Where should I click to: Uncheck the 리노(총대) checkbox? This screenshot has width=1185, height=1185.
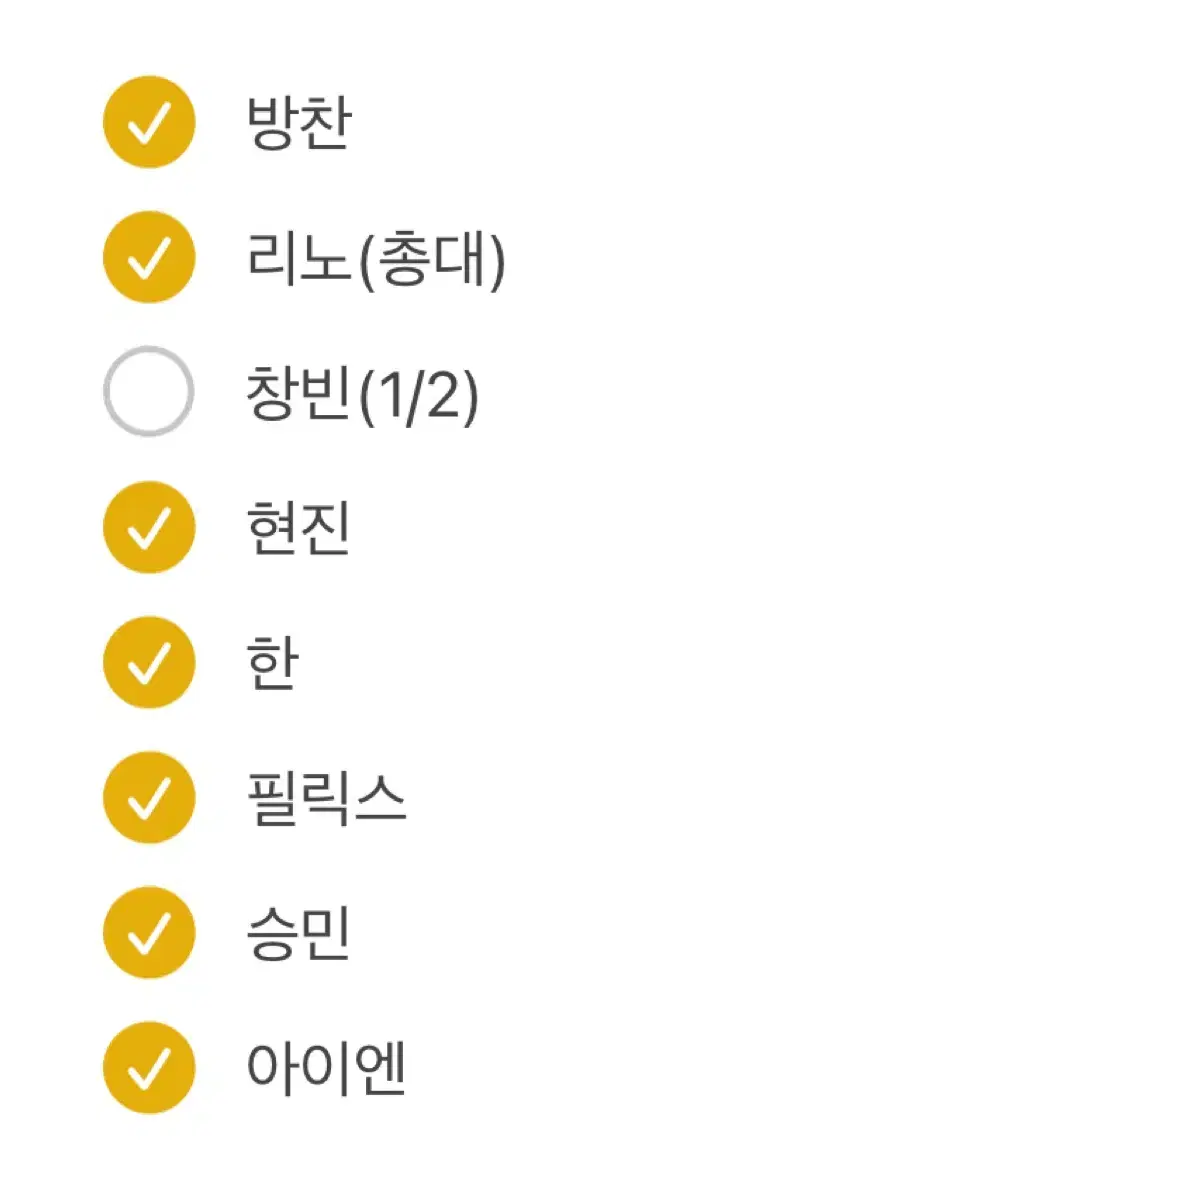point(149,257)
